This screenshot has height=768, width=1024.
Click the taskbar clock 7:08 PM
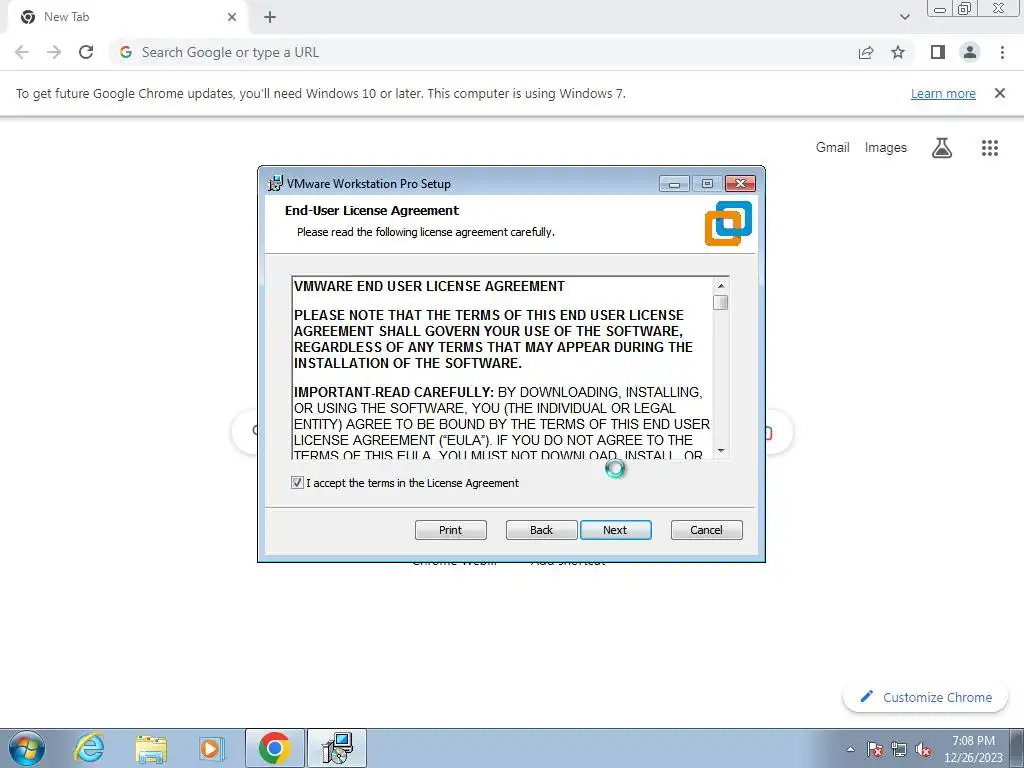[973, 740]
